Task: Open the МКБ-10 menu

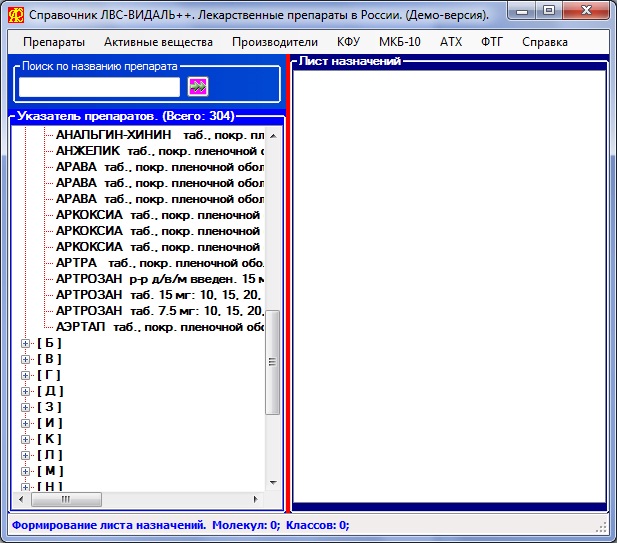Action: [x=399, y=42]
